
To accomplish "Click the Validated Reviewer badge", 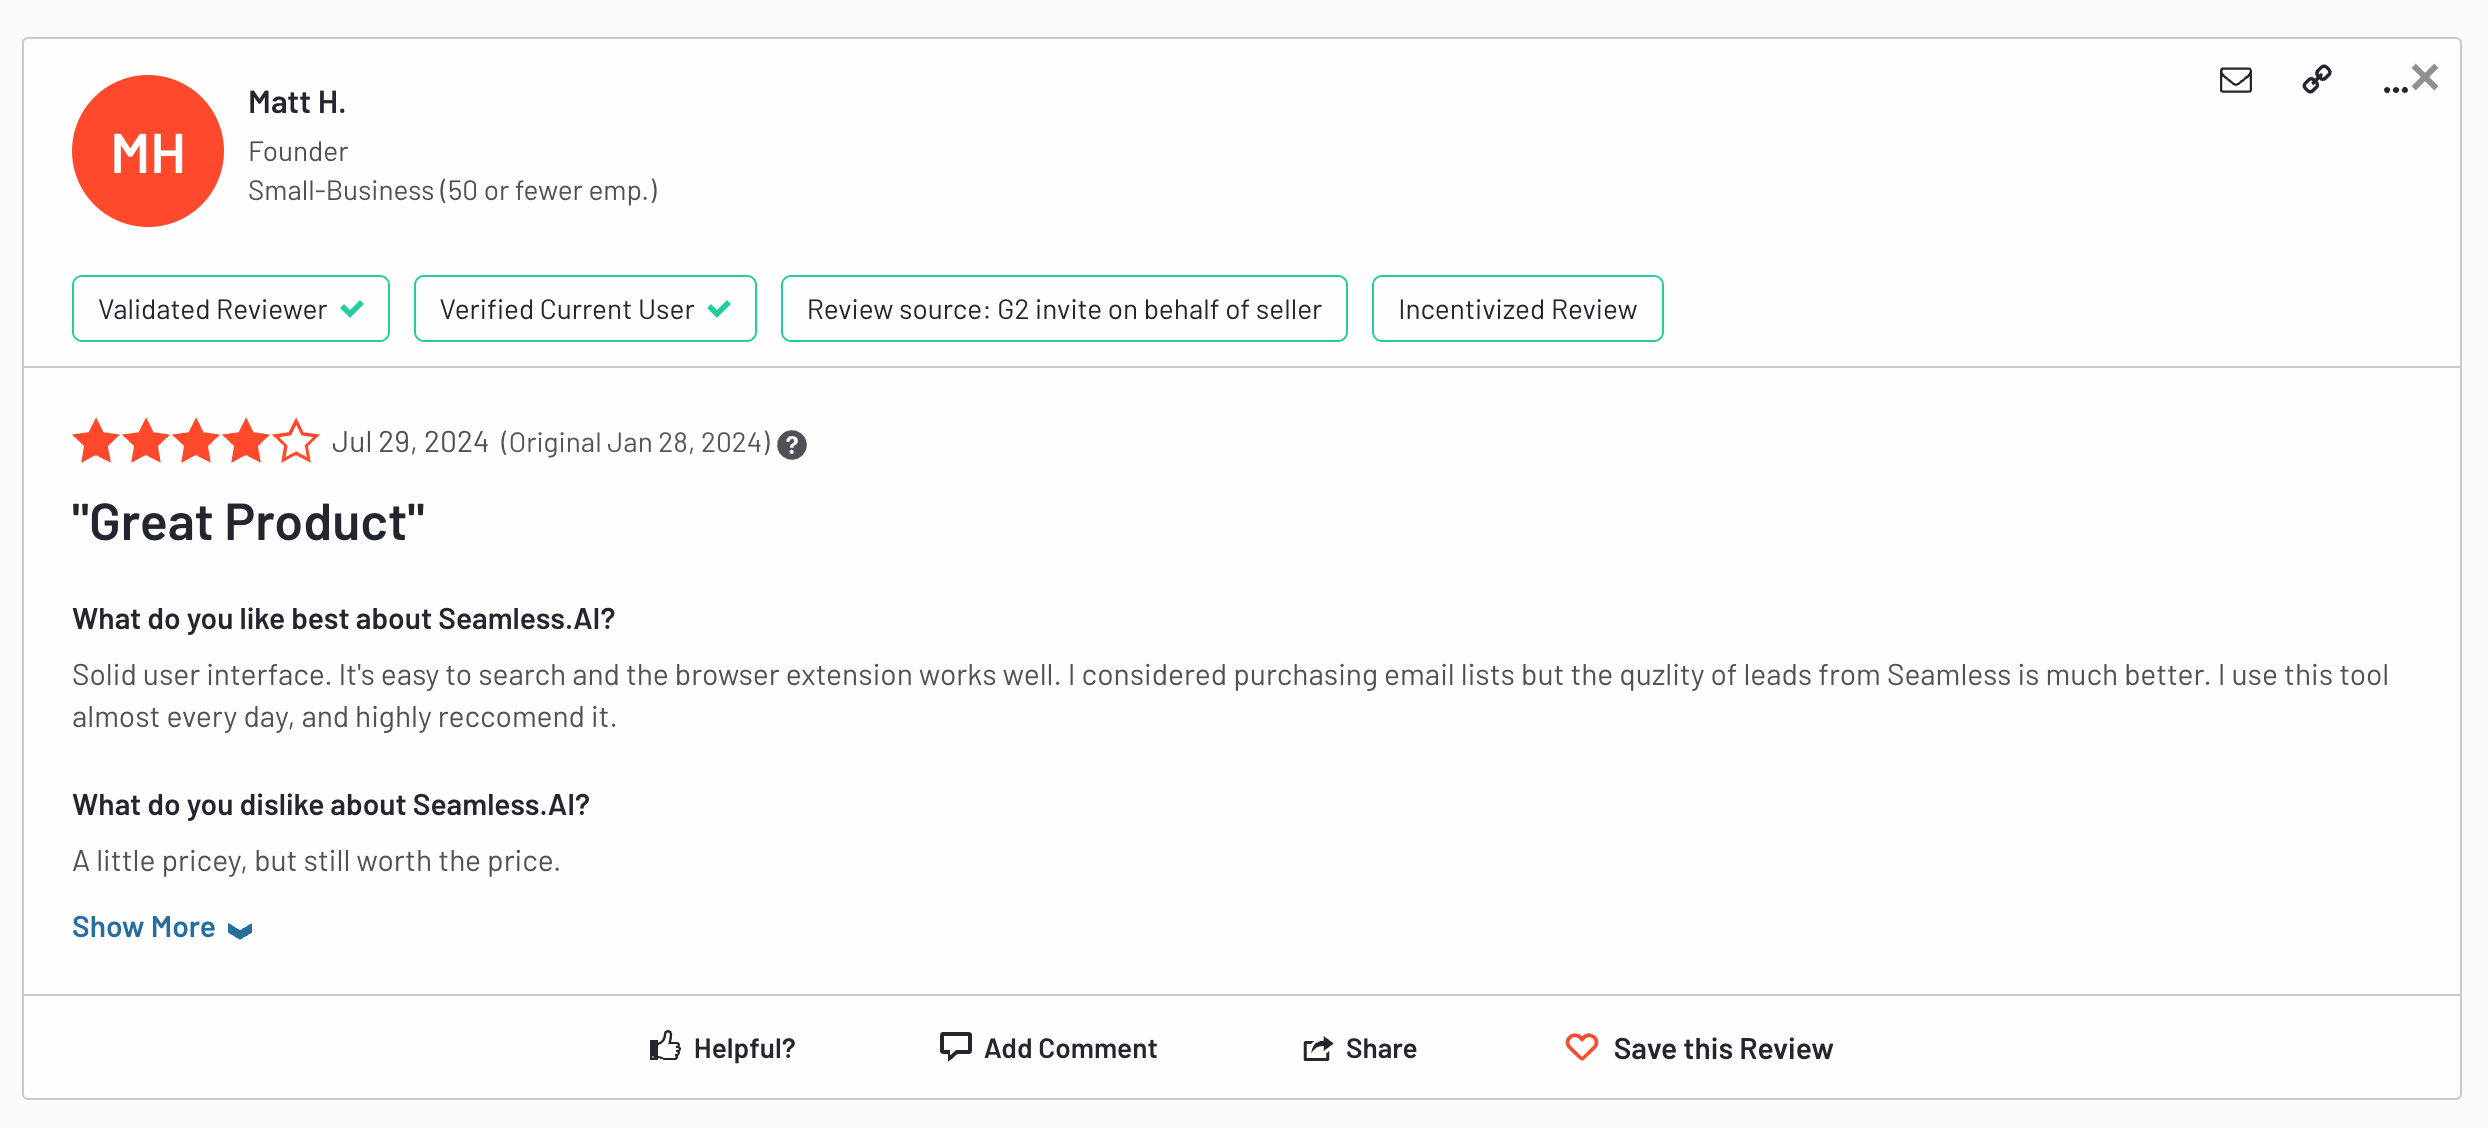I will 231,309.
